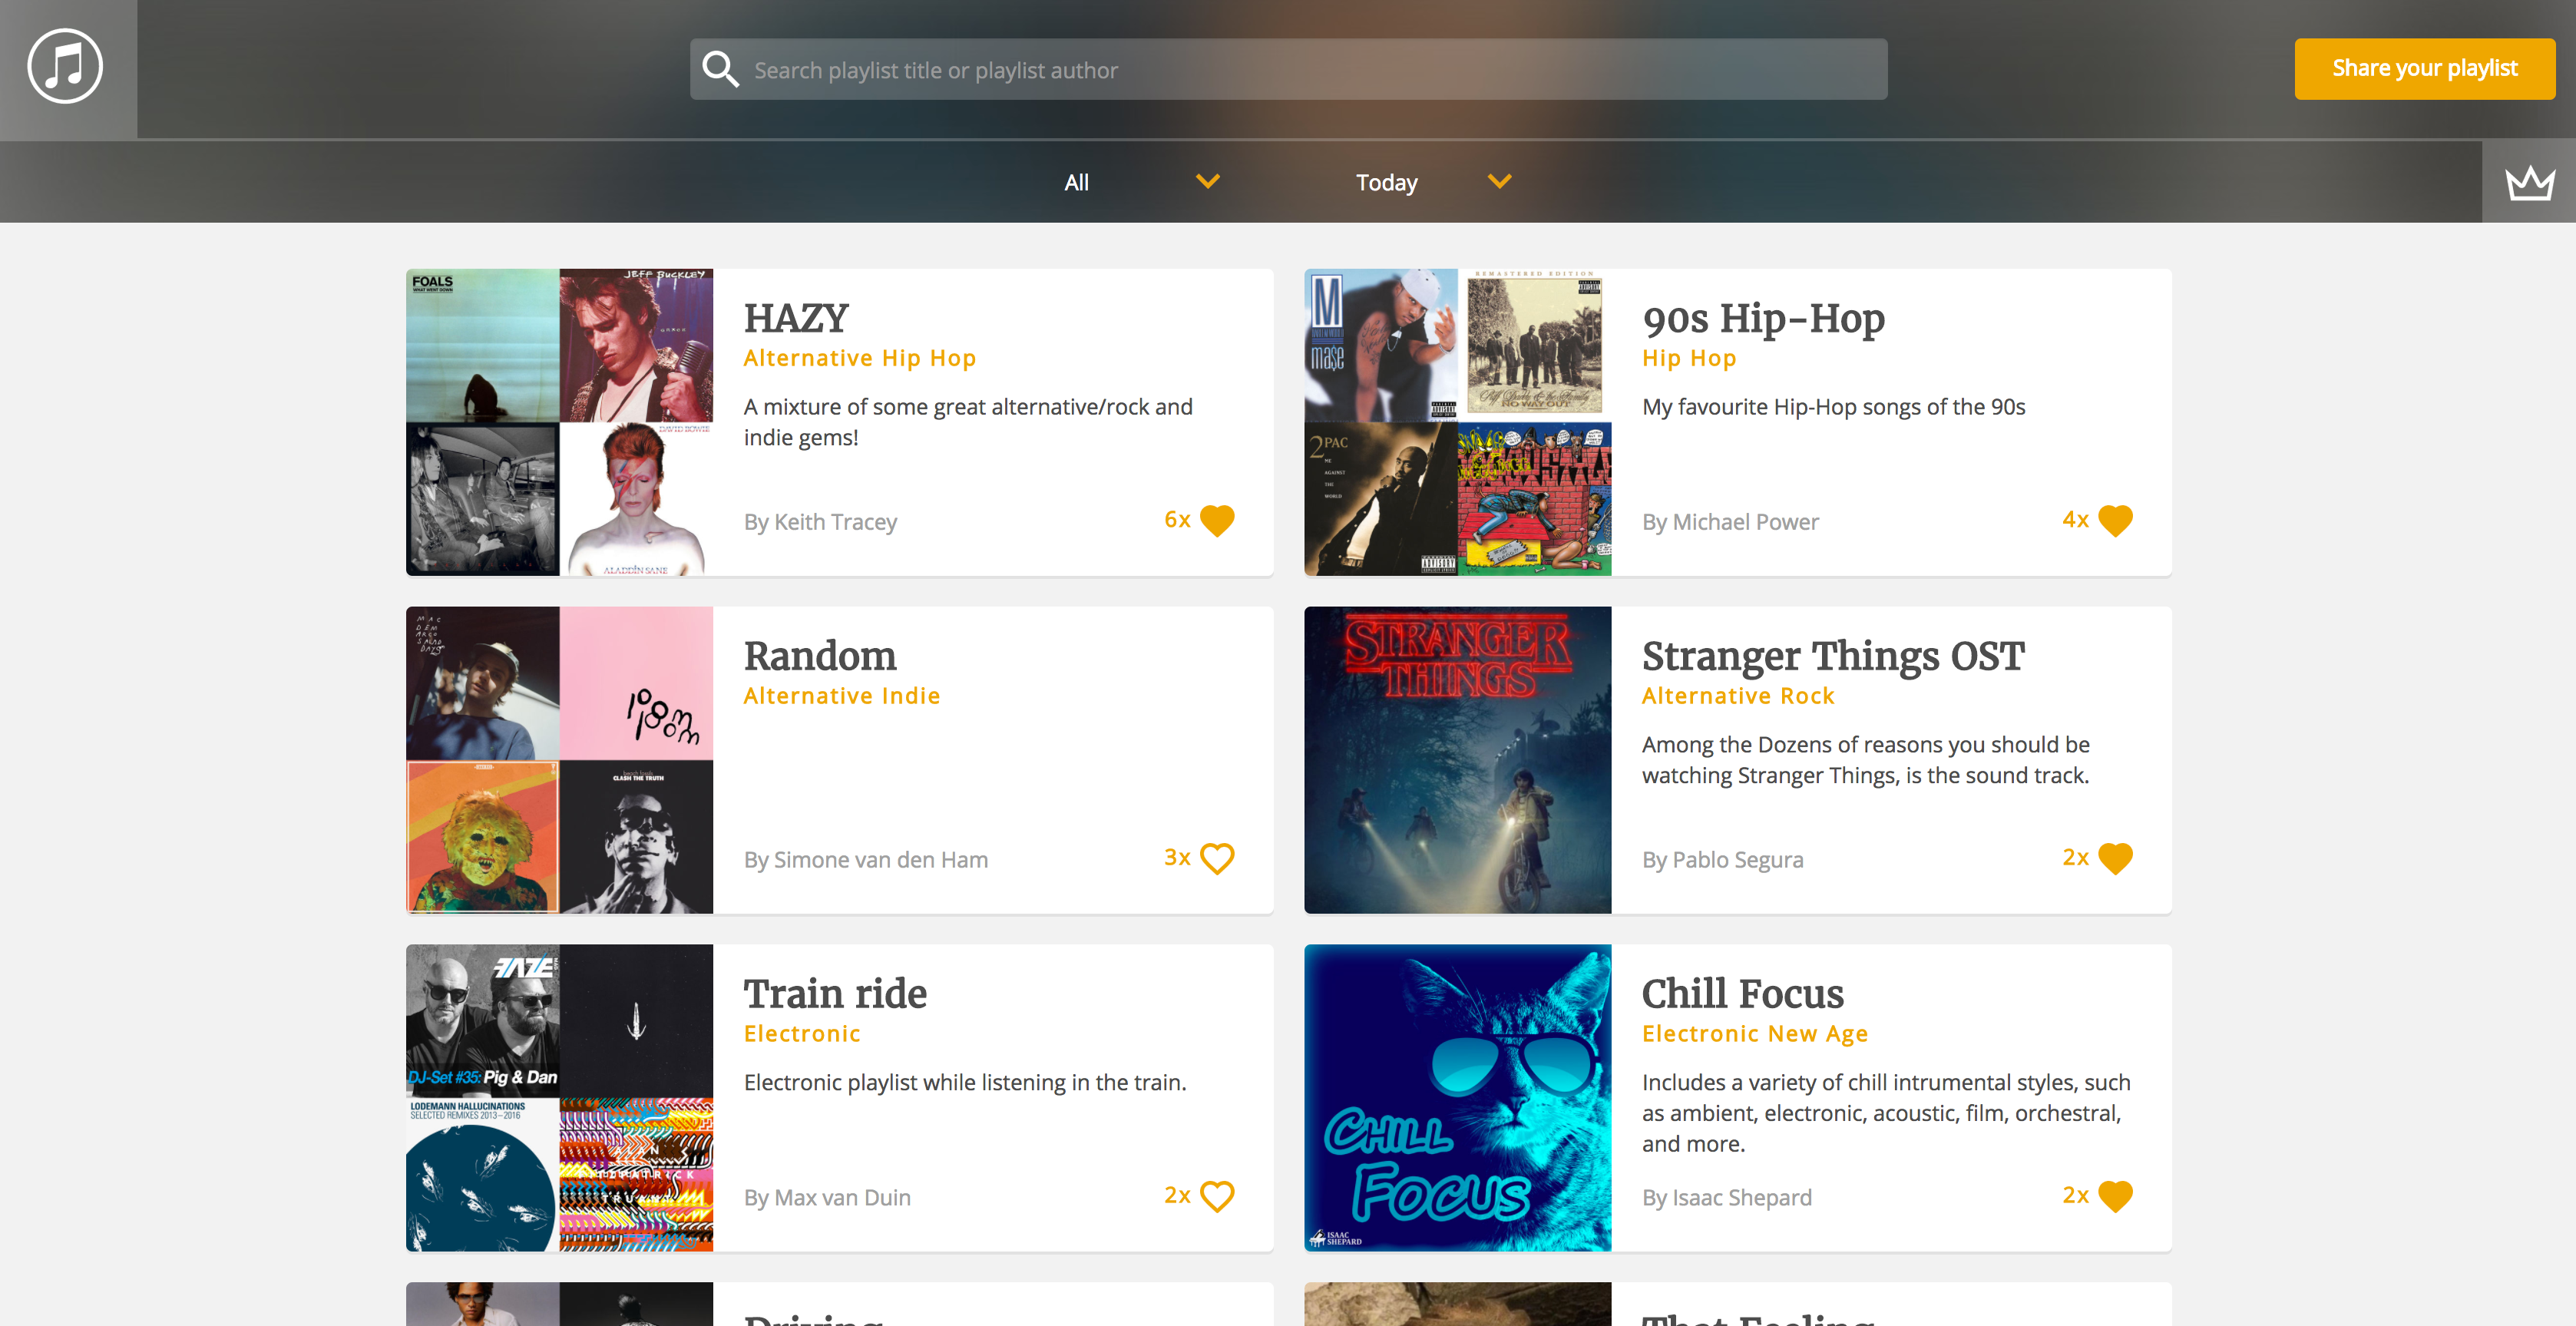Click the music note logo icon
Image resolution: width=2576 pixels, height=1326 pixels.
coord(64,66)
